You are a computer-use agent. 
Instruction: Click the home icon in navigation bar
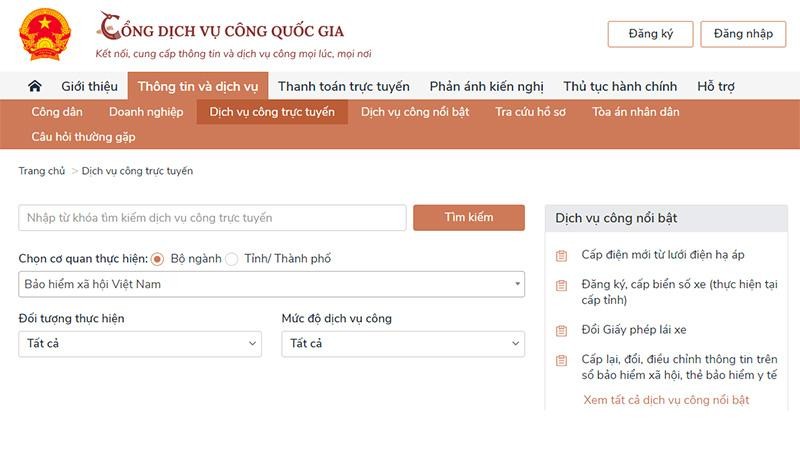pos(35,87)
